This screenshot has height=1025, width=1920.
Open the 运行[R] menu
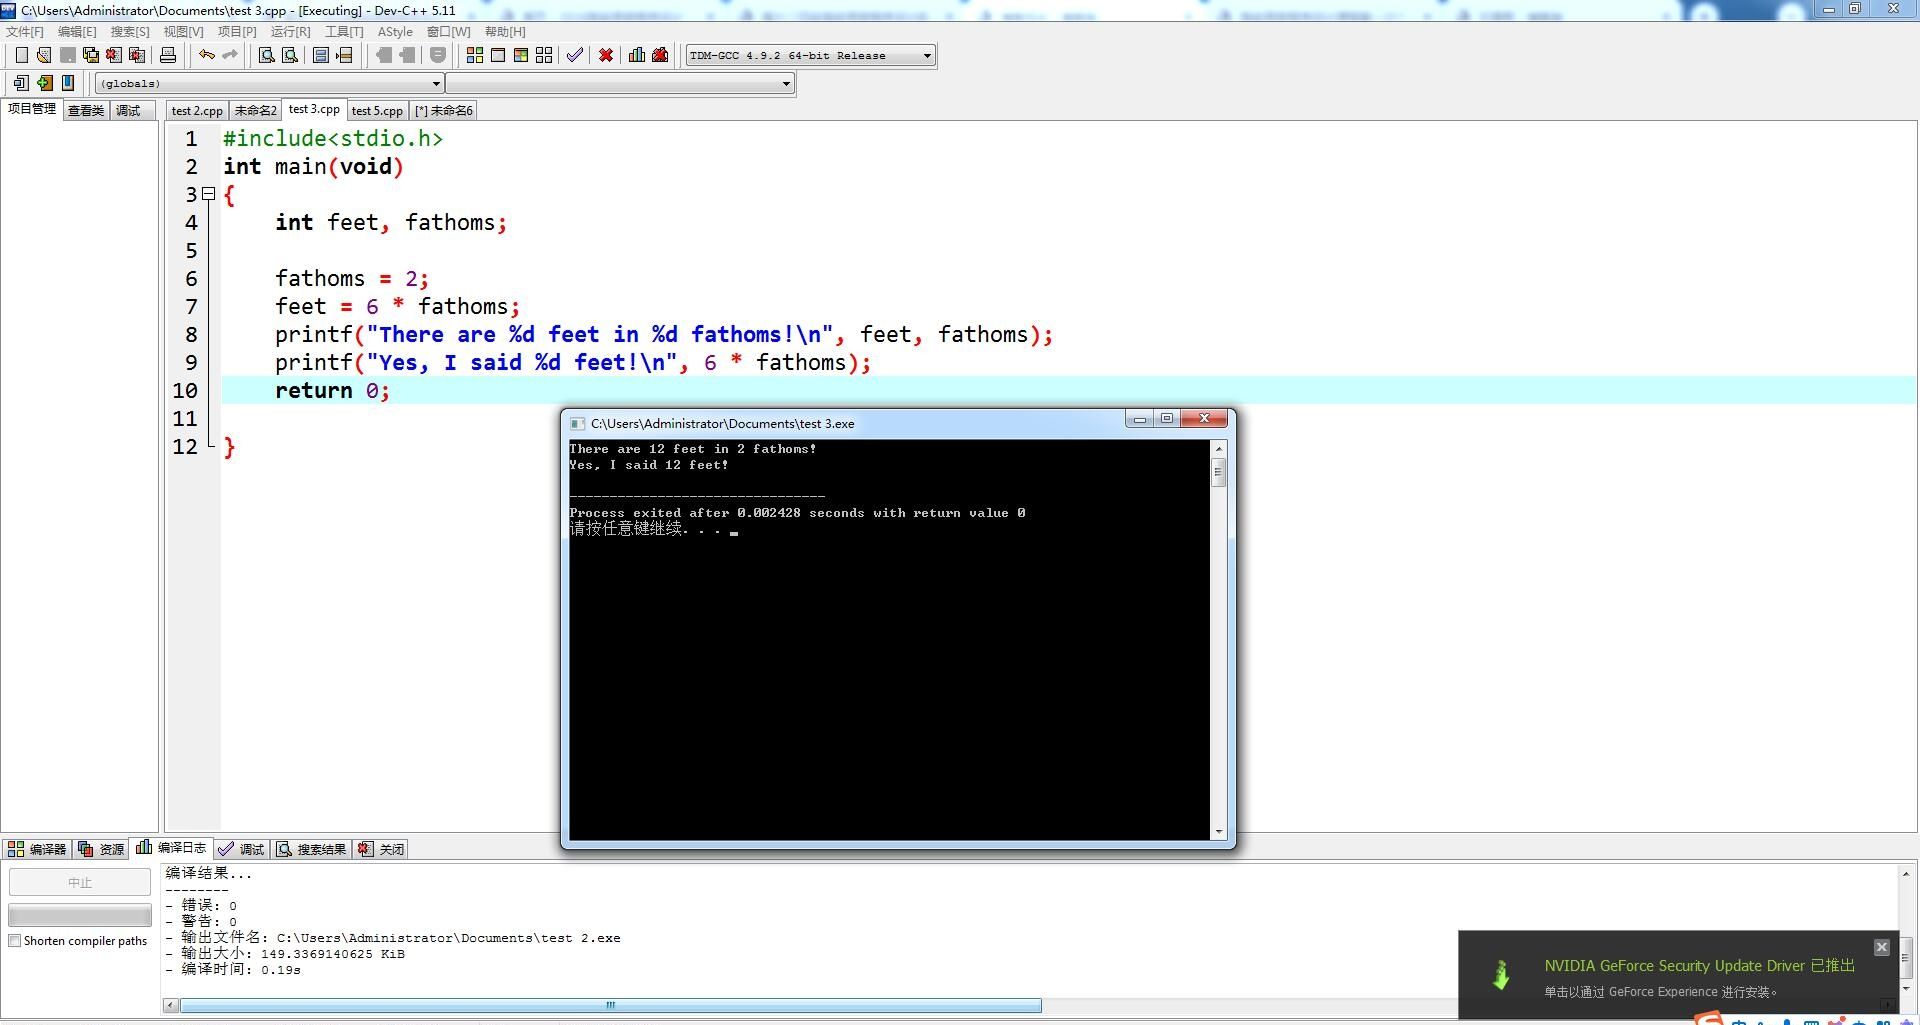290,32
